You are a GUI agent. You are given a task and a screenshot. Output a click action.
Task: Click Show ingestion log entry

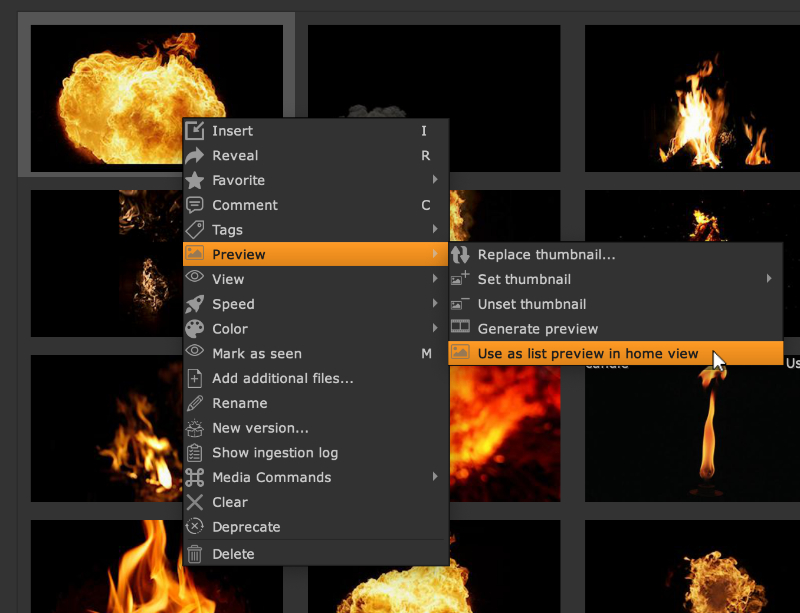(x=274, y=452)
